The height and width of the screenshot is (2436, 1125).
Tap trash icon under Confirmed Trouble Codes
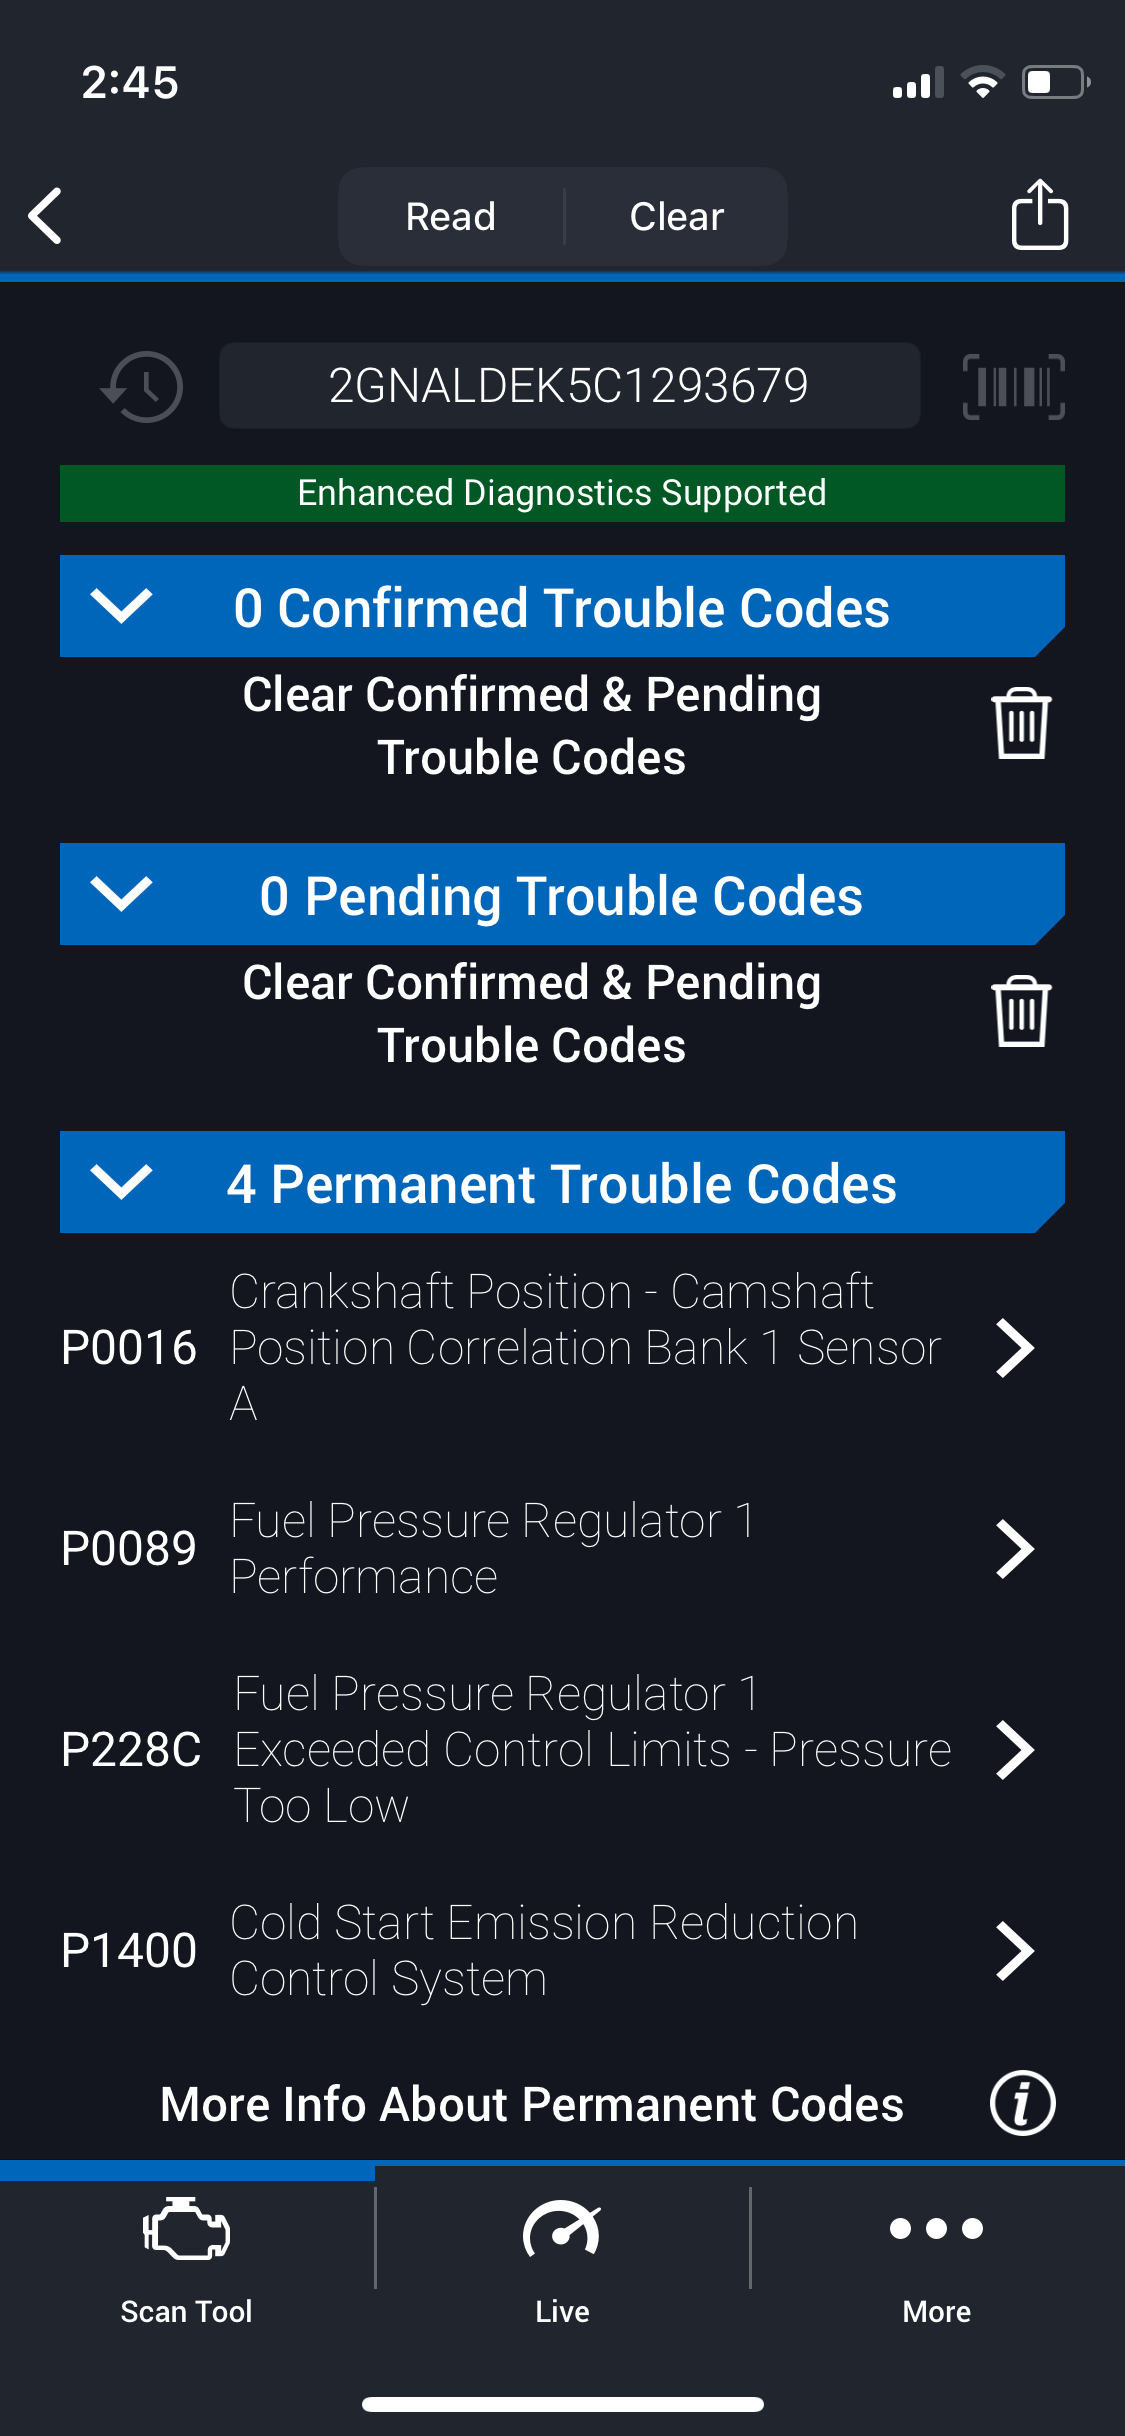1020,724
